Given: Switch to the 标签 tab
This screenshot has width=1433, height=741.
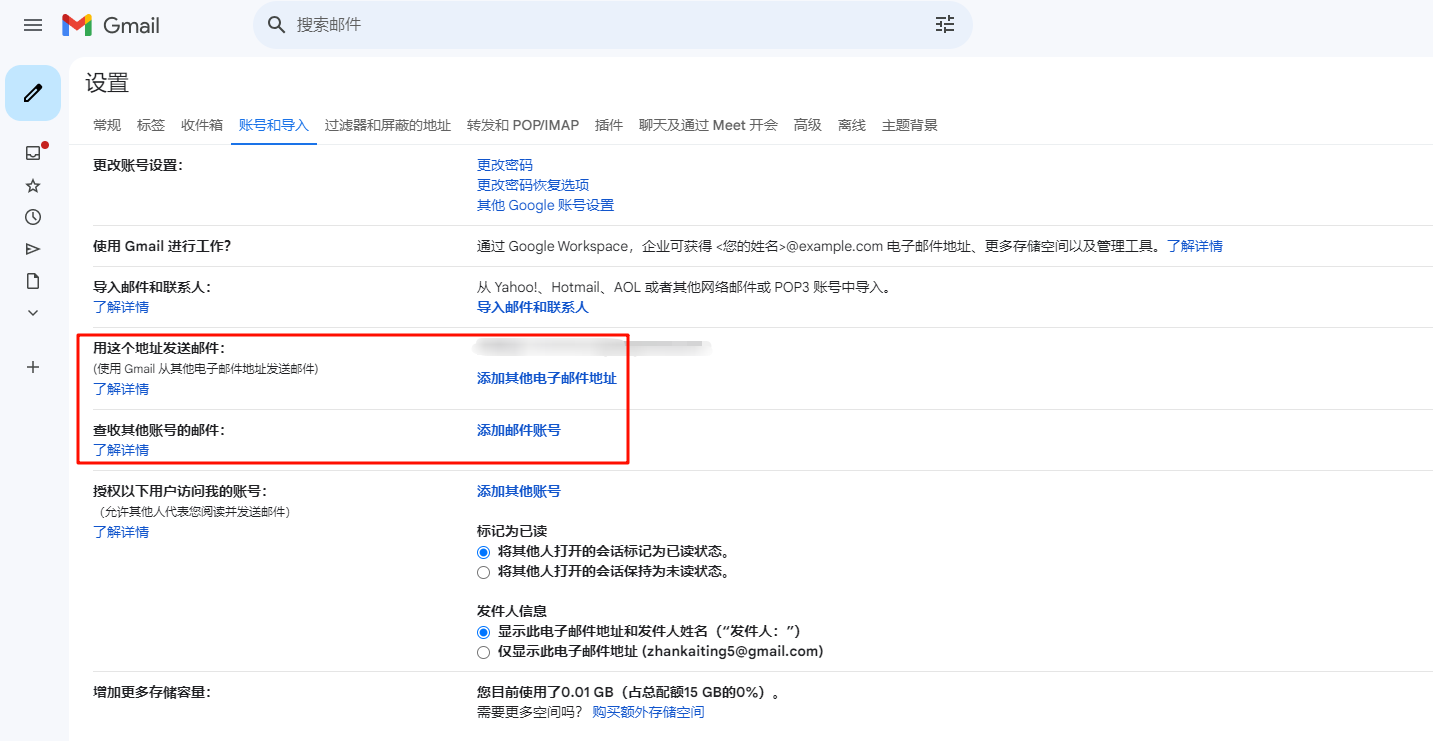Looking at the screenshot, I should [151, 125].
